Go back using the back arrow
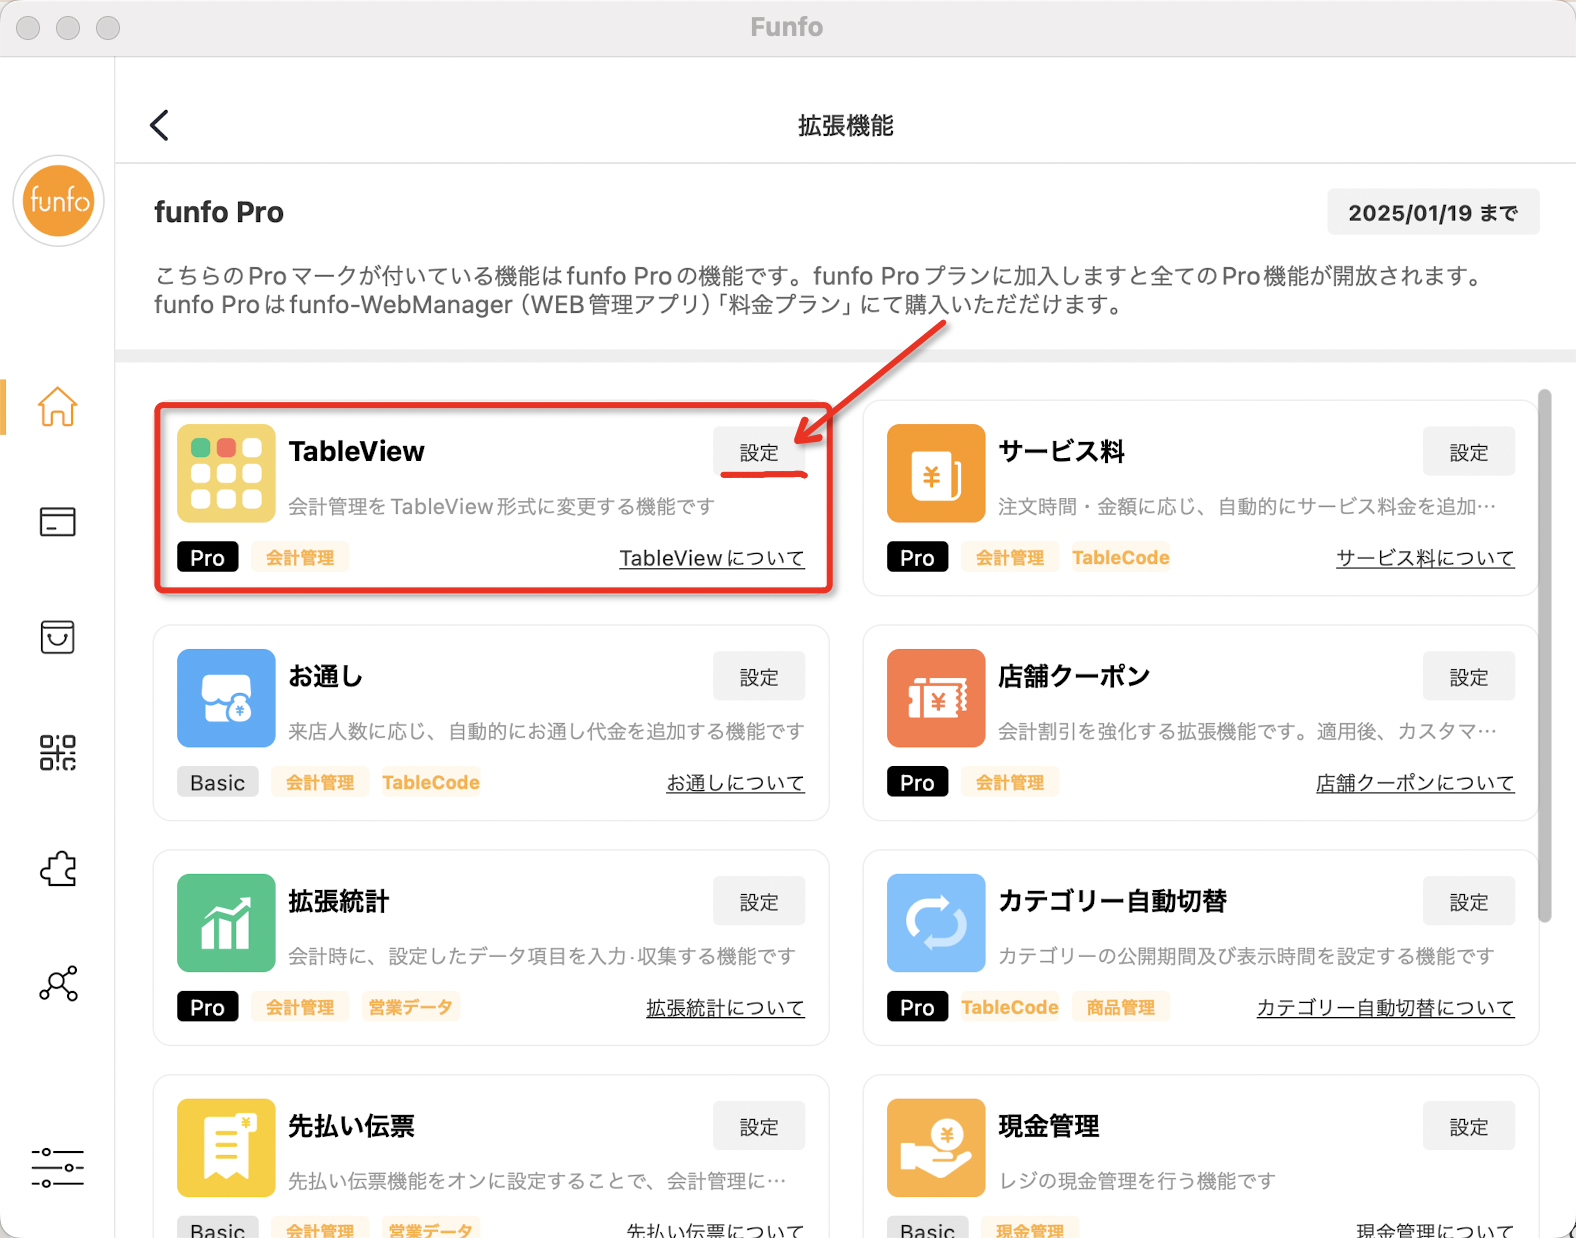Screen dimensions: 1576x1238 [159, 125]
